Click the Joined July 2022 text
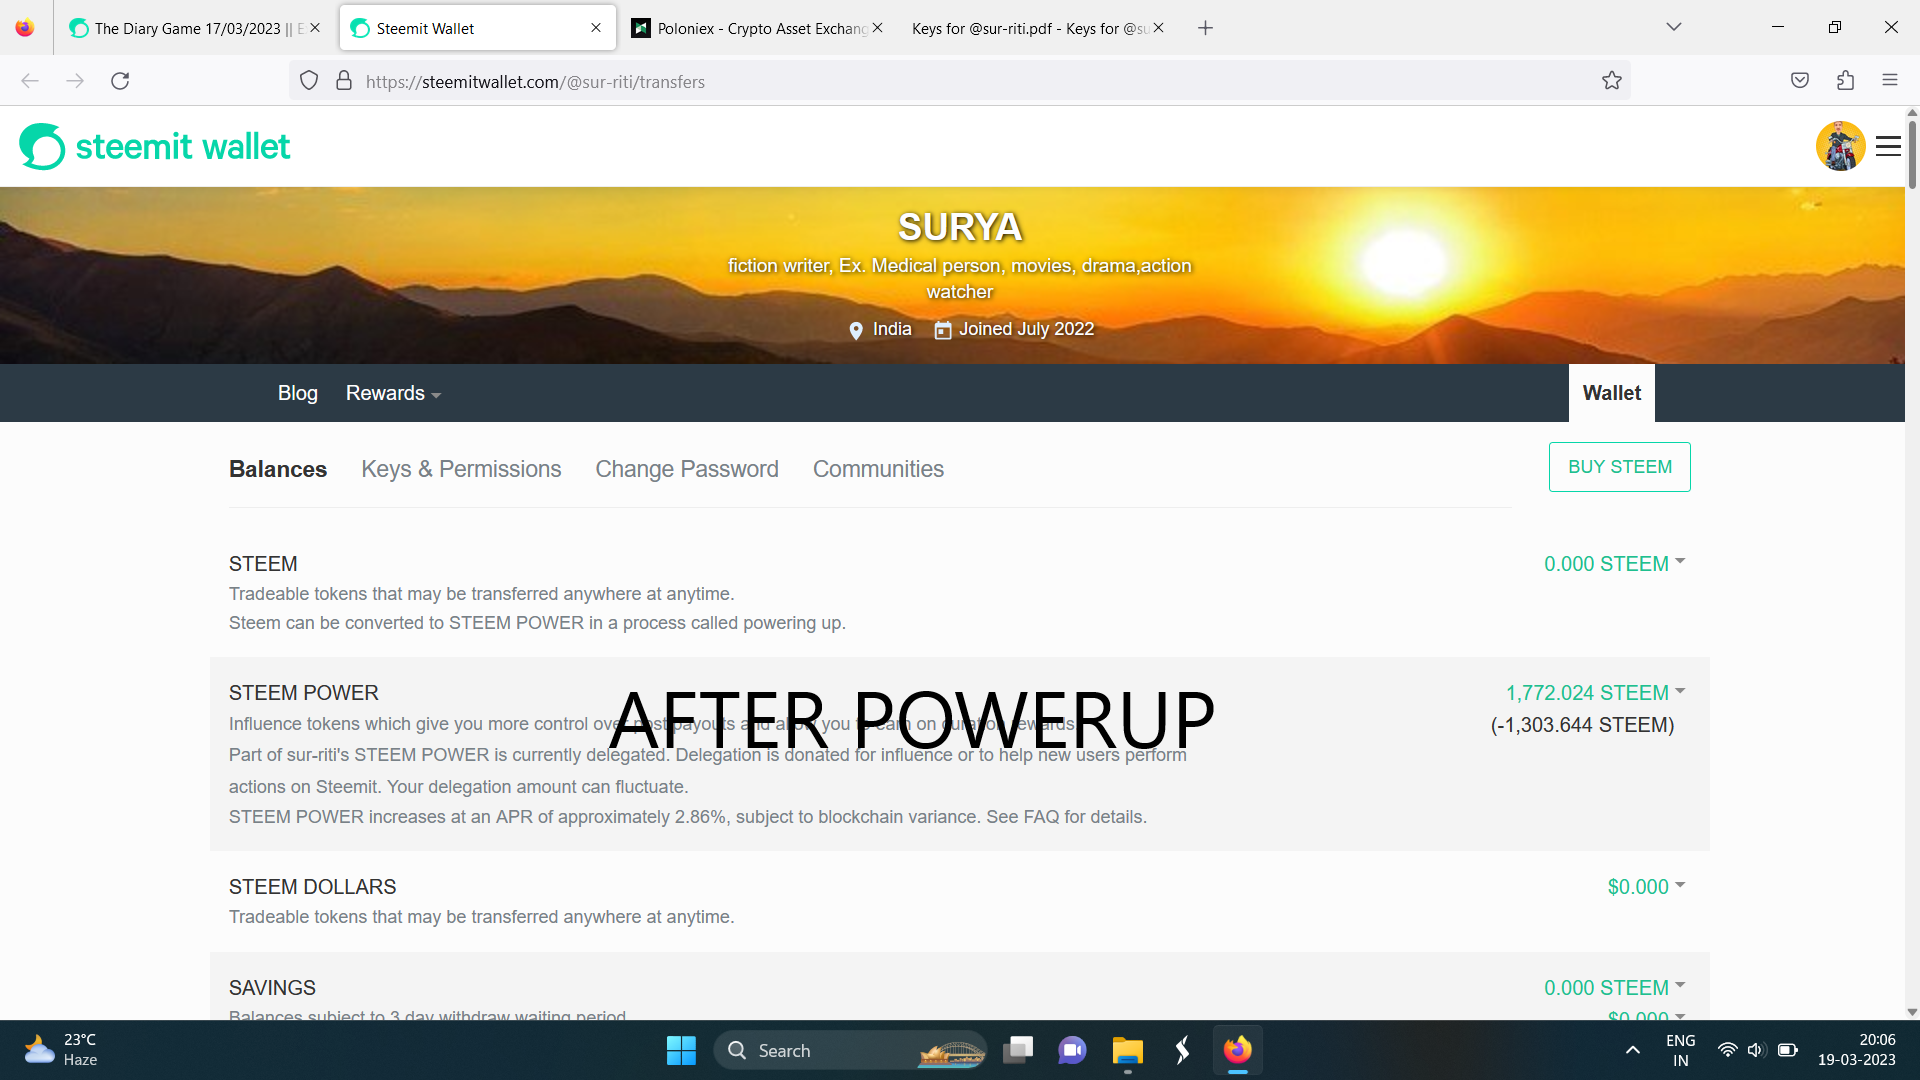This screenshot has width=1920, height=1080. click(1026, 329)
